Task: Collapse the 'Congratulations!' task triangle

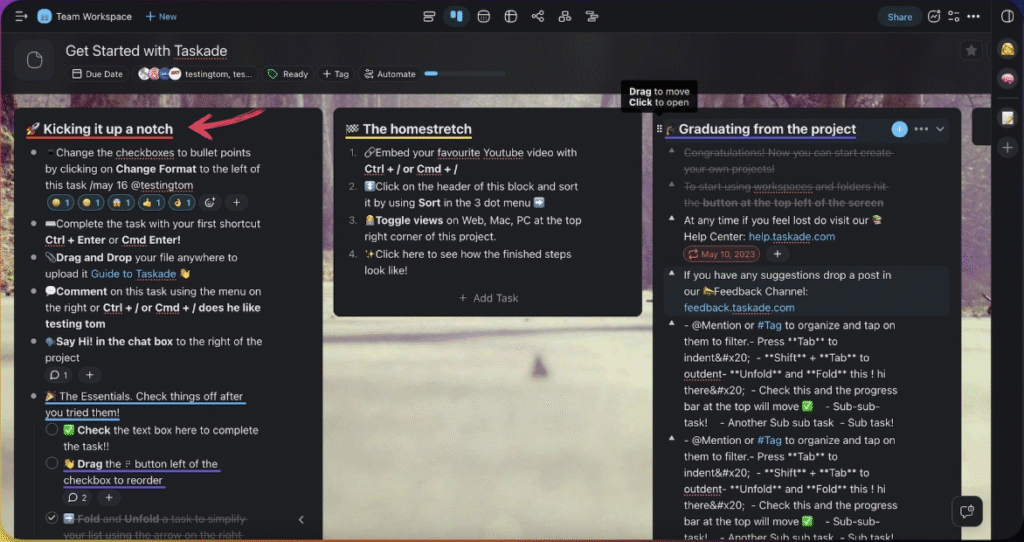Action: point(671,151)
